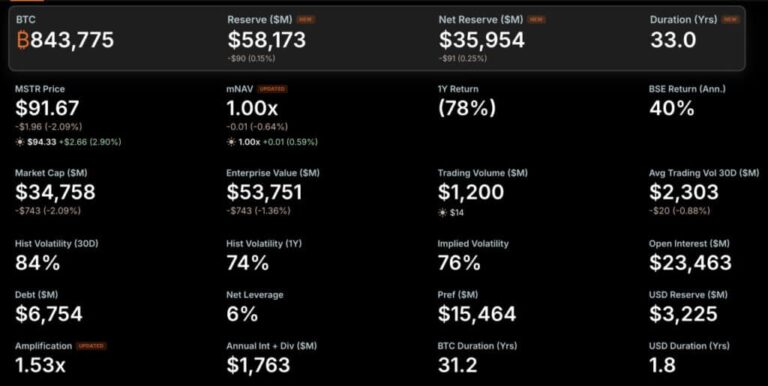Click the NEW badge next to Reserve
The width and height of the screenshot is (768, 386).
pyautogui.click(x=306, y=20)
